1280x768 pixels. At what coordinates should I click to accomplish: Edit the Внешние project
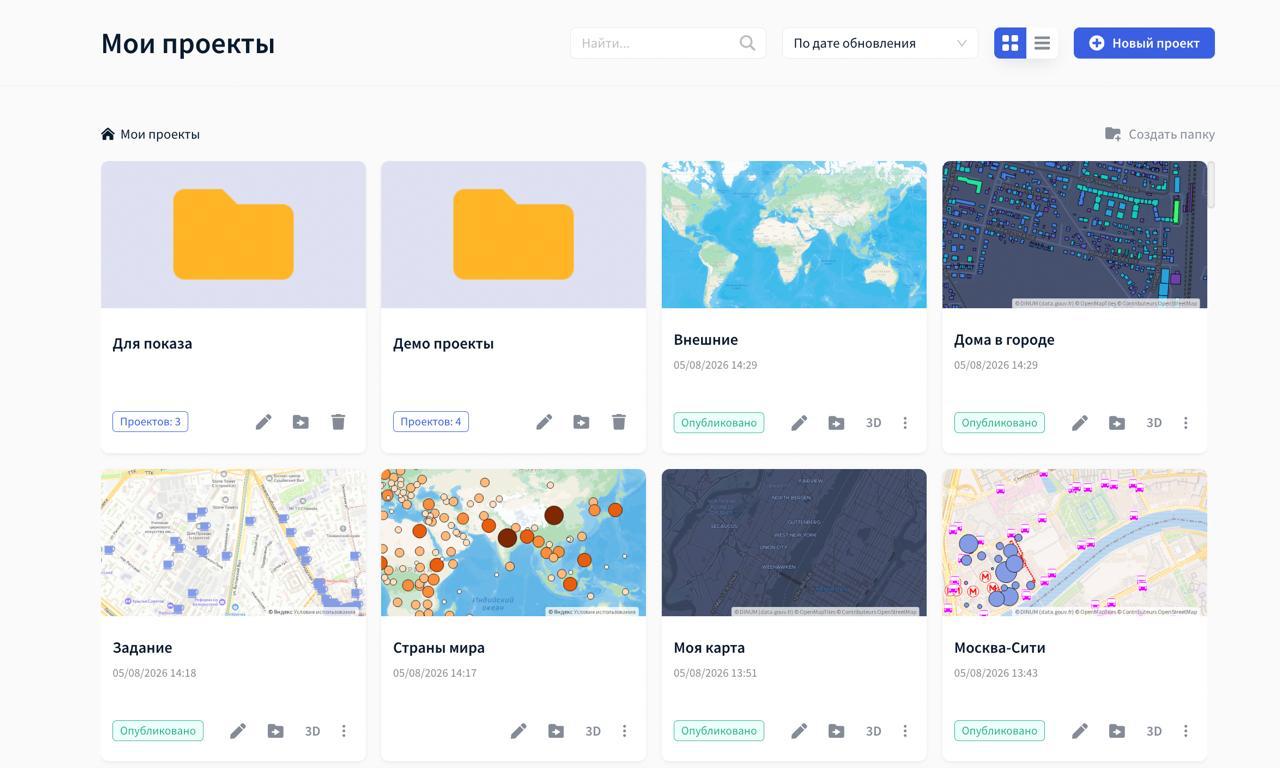(799, 423)
